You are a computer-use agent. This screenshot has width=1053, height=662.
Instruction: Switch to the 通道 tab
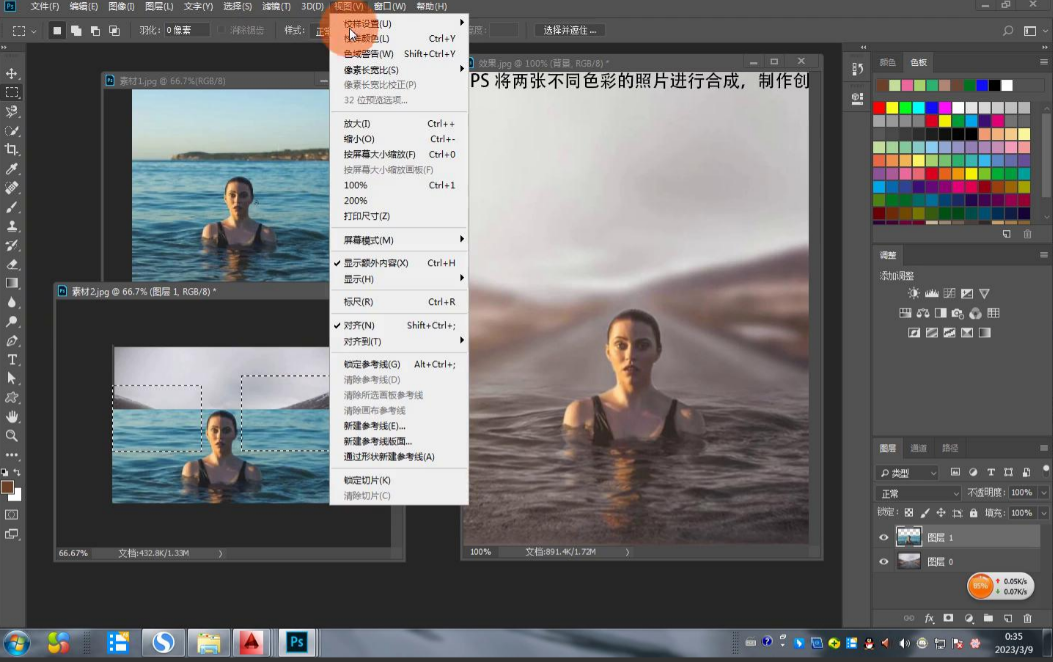pyautogui.click(x=918, y=448)
